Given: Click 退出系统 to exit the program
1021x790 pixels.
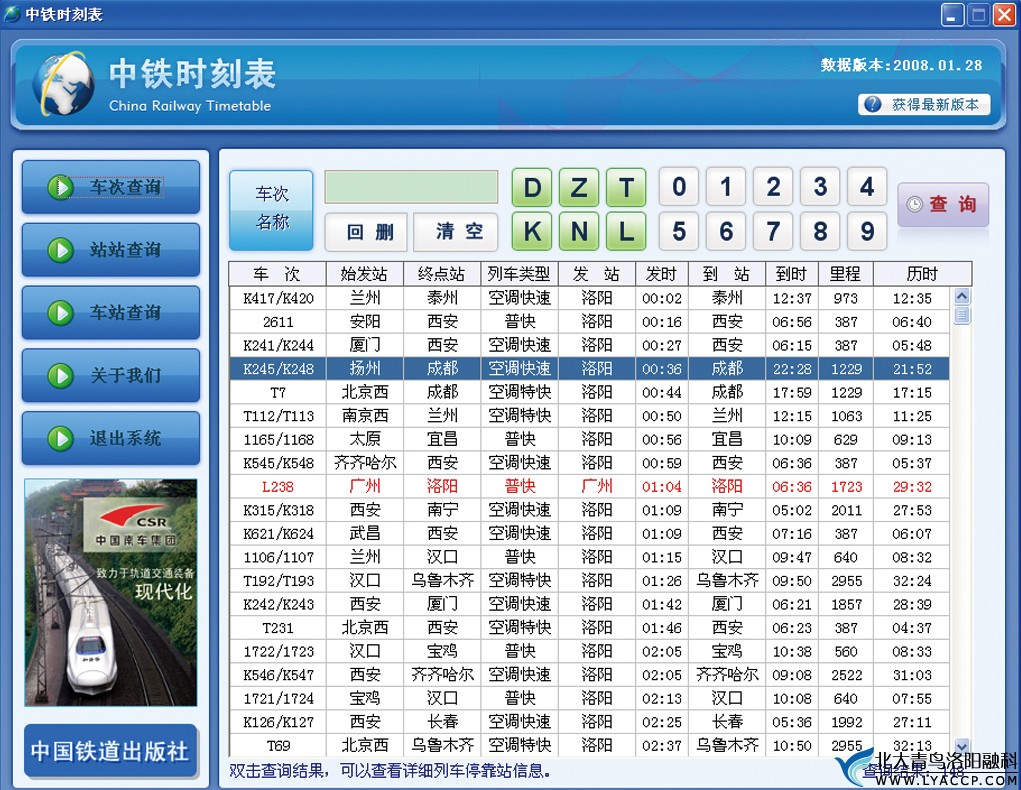Looking at the screenshot, I should 111,438.
